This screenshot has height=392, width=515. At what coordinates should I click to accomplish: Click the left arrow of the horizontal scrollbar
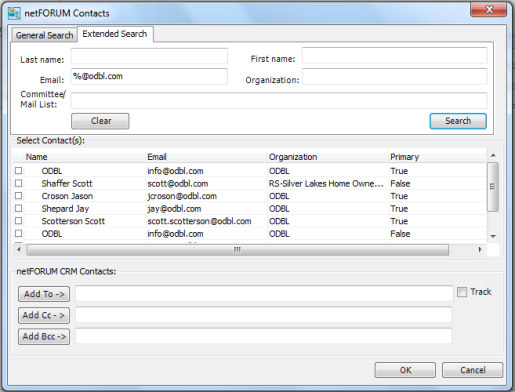(19, 249)
